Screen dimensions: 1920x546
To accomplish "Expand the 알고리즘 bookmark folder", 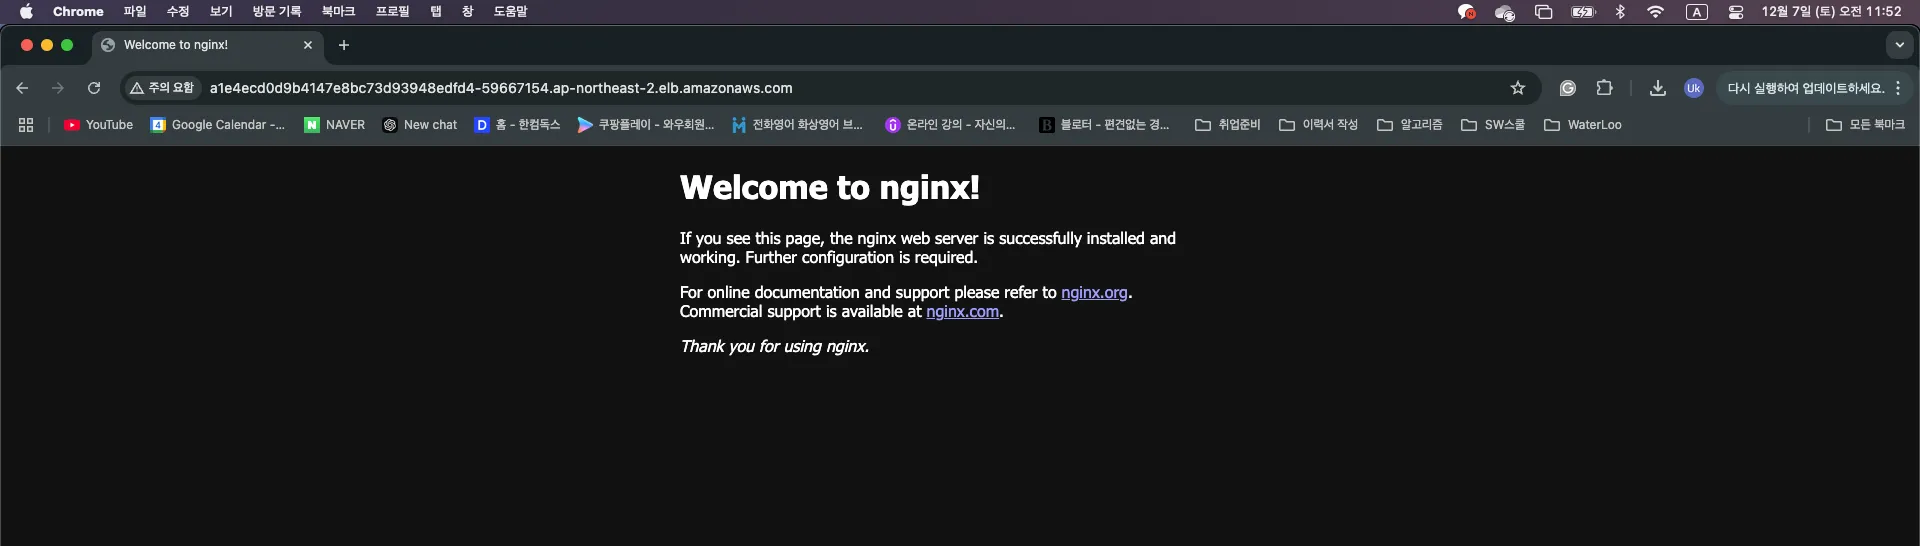I will pos(1410,125).
